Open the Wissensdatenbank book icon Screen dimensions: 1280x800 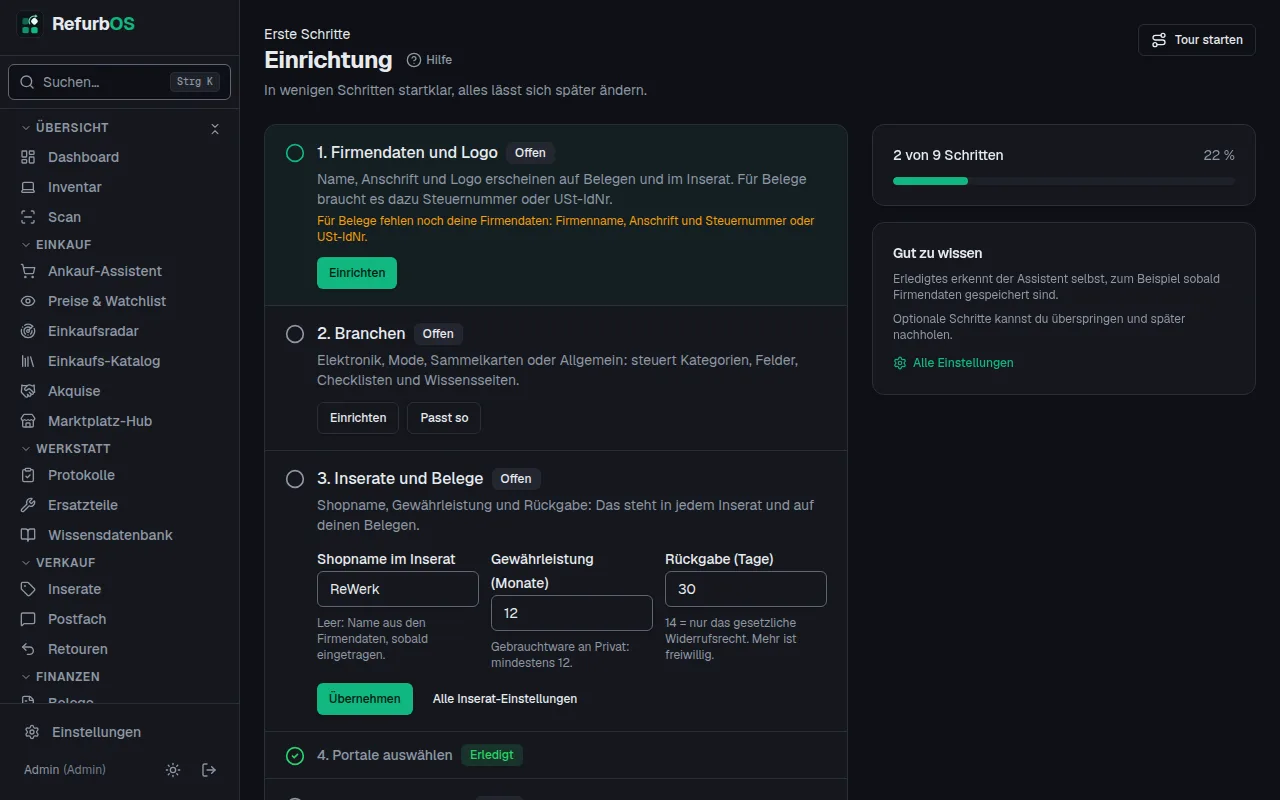[28, 535]
